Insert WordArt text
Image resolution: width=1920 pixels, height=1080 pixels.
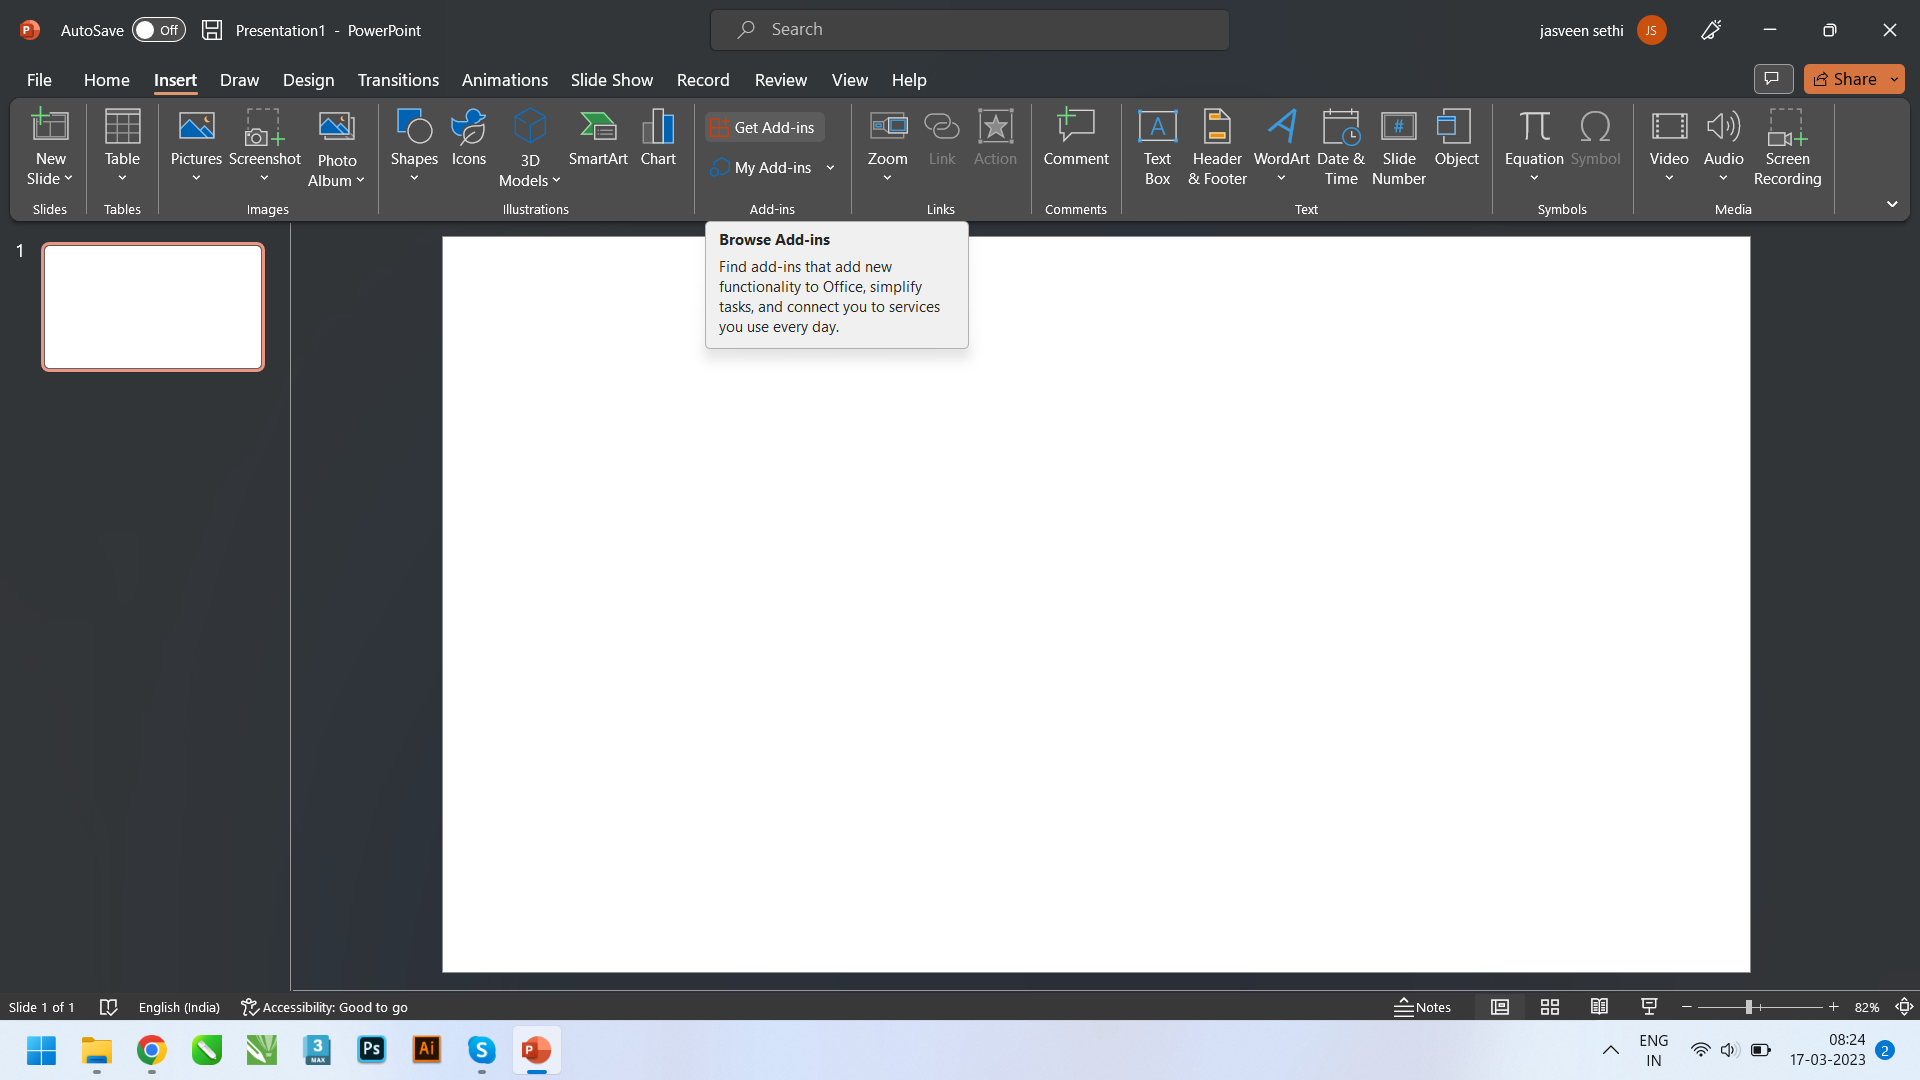pyautogui.click(x=1281, y=146)
